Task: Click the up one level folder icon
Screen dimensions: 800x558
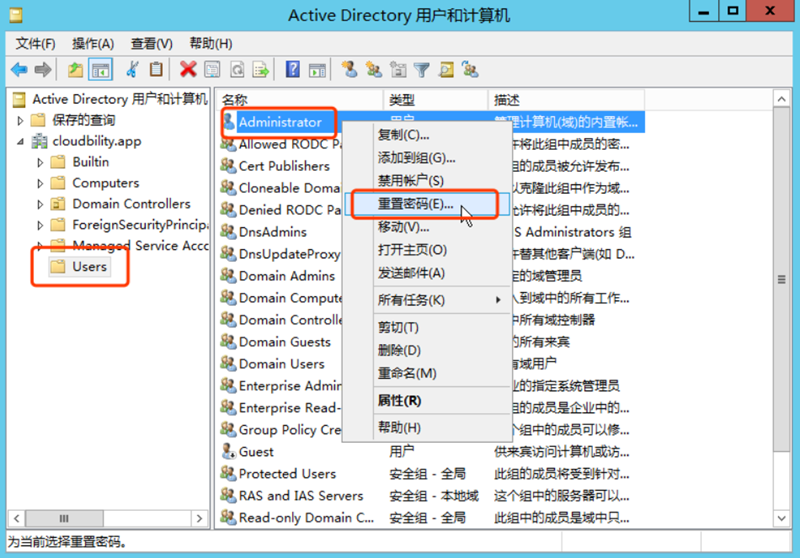Action: (x=76, y=69)
